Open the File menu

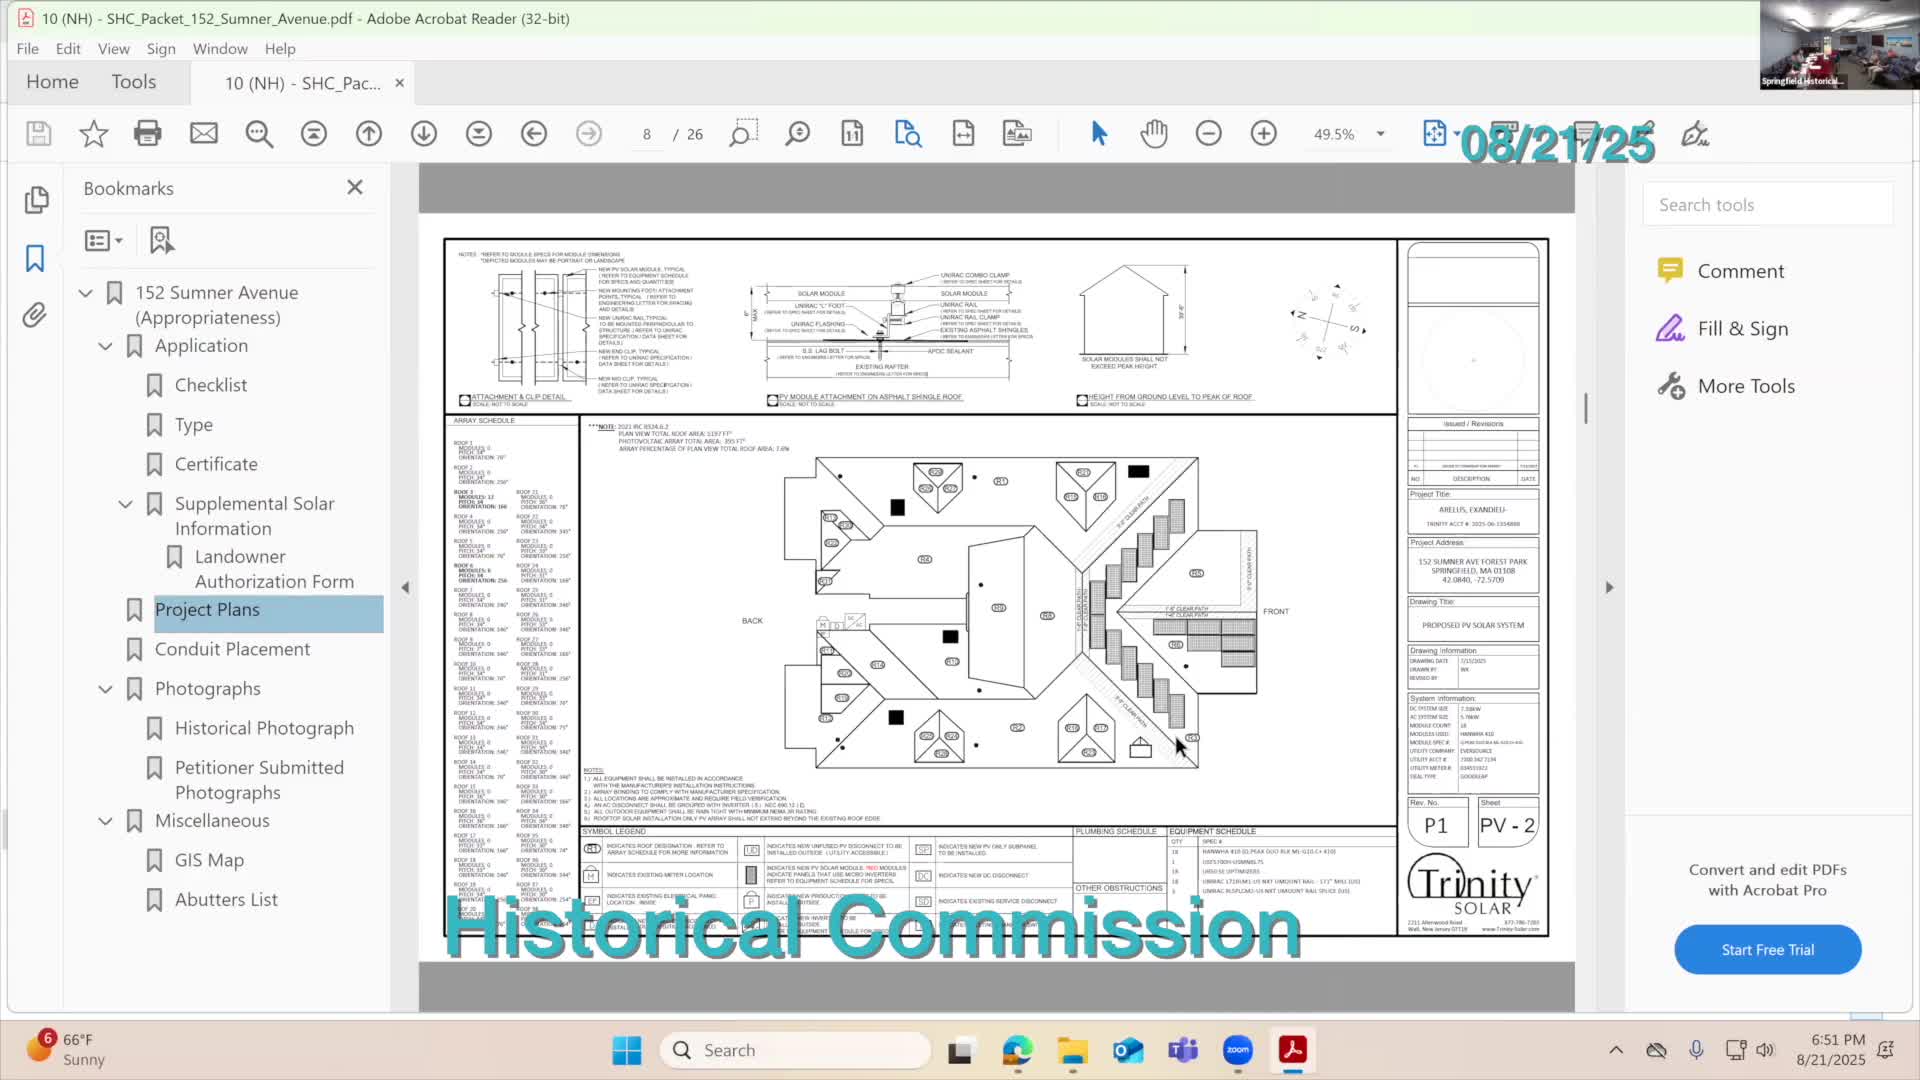(x=27, y=48)
